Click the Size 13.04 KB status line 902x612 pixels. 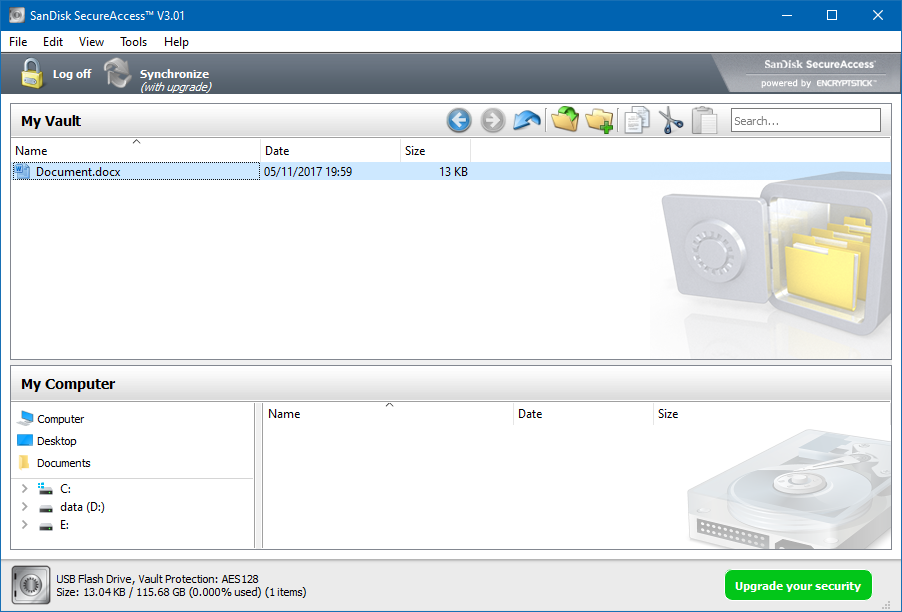click(181, 592)
